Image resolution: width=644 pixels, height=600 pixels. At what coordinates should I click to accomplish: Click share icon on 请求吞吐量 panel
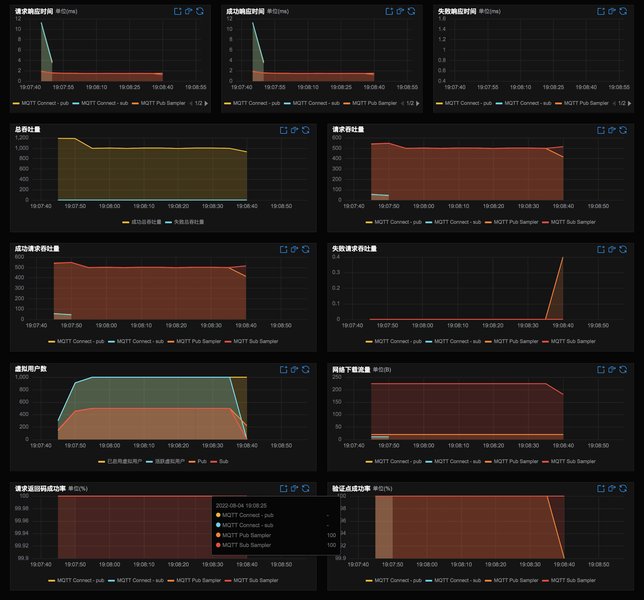pyautogui.click(x=612, y=130)
